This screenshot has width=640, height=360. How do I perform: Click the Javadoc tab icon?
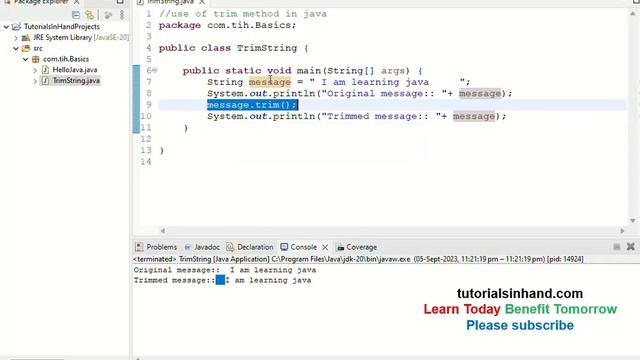[x=188, y=247]
